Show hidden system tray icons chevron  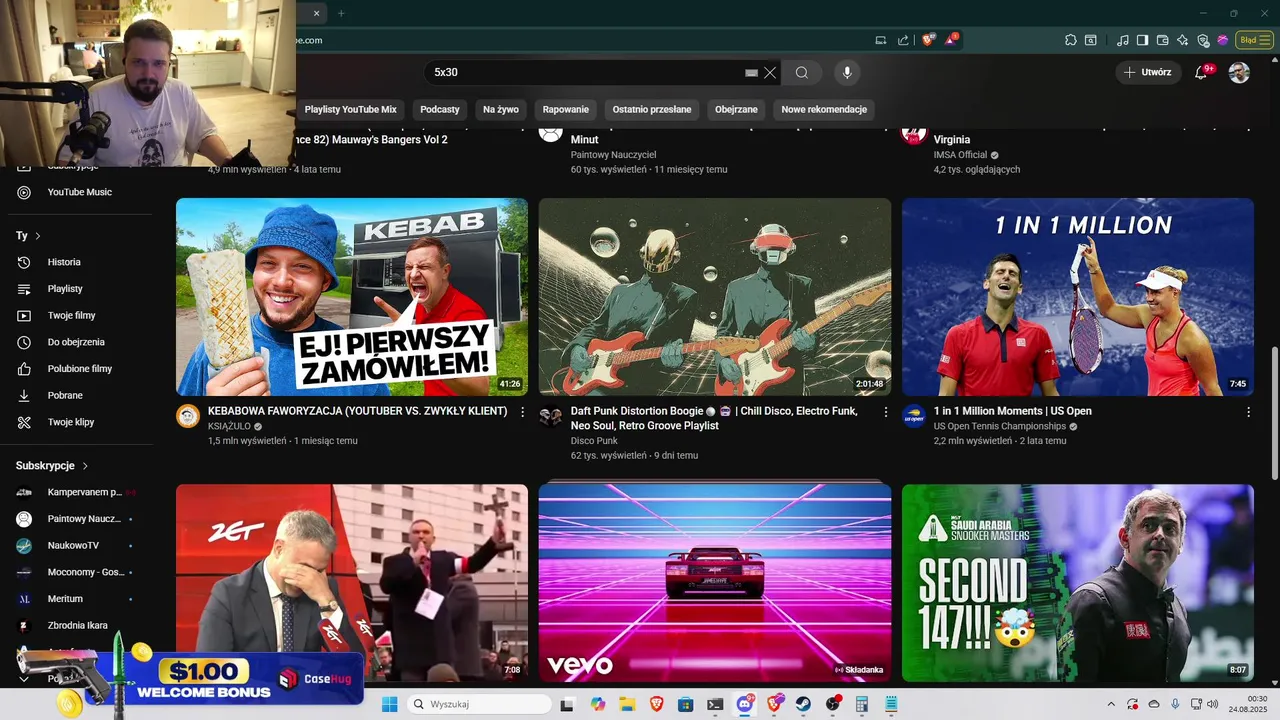(x=1111, y=704)
